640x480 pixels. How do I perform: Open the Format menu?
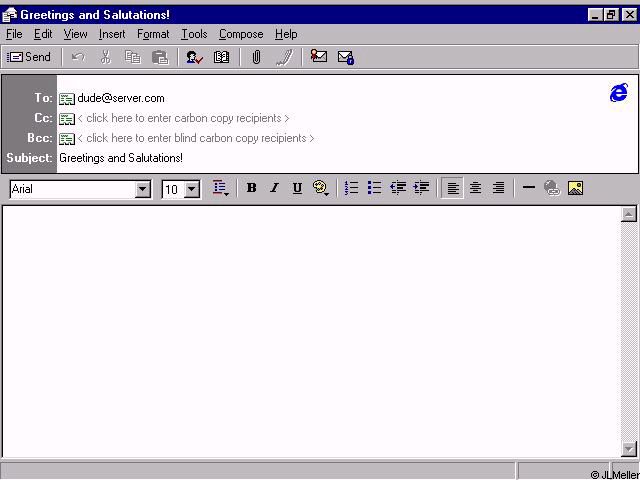[x=153, y=34]
